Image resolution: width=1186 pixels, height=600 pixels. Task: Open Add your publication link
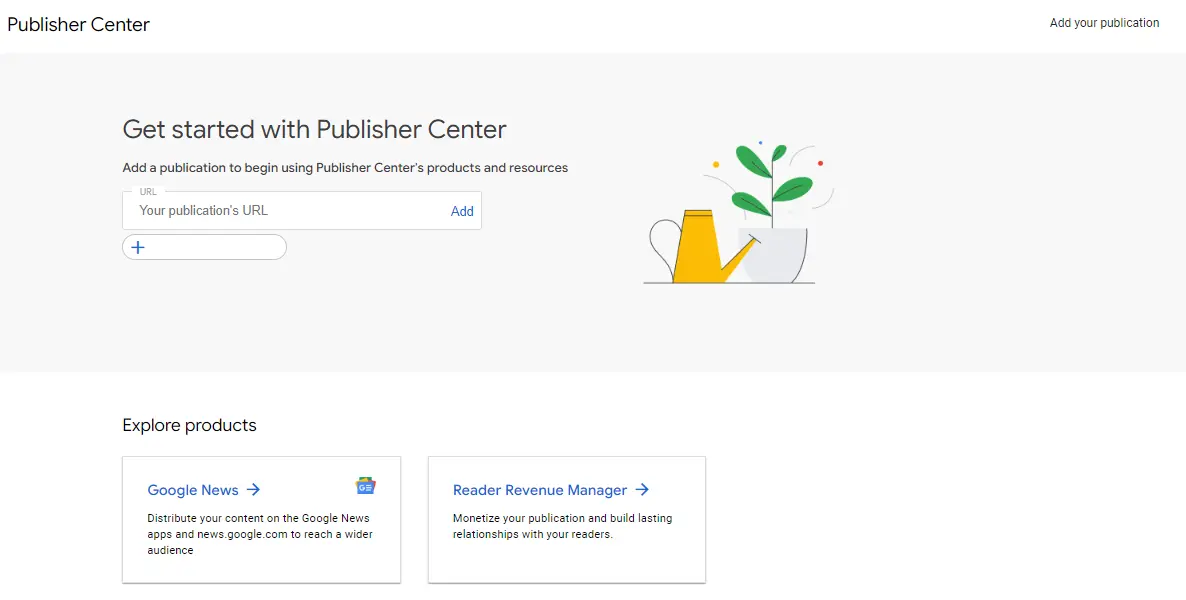pyautogui.click(x=1104, y=23)
